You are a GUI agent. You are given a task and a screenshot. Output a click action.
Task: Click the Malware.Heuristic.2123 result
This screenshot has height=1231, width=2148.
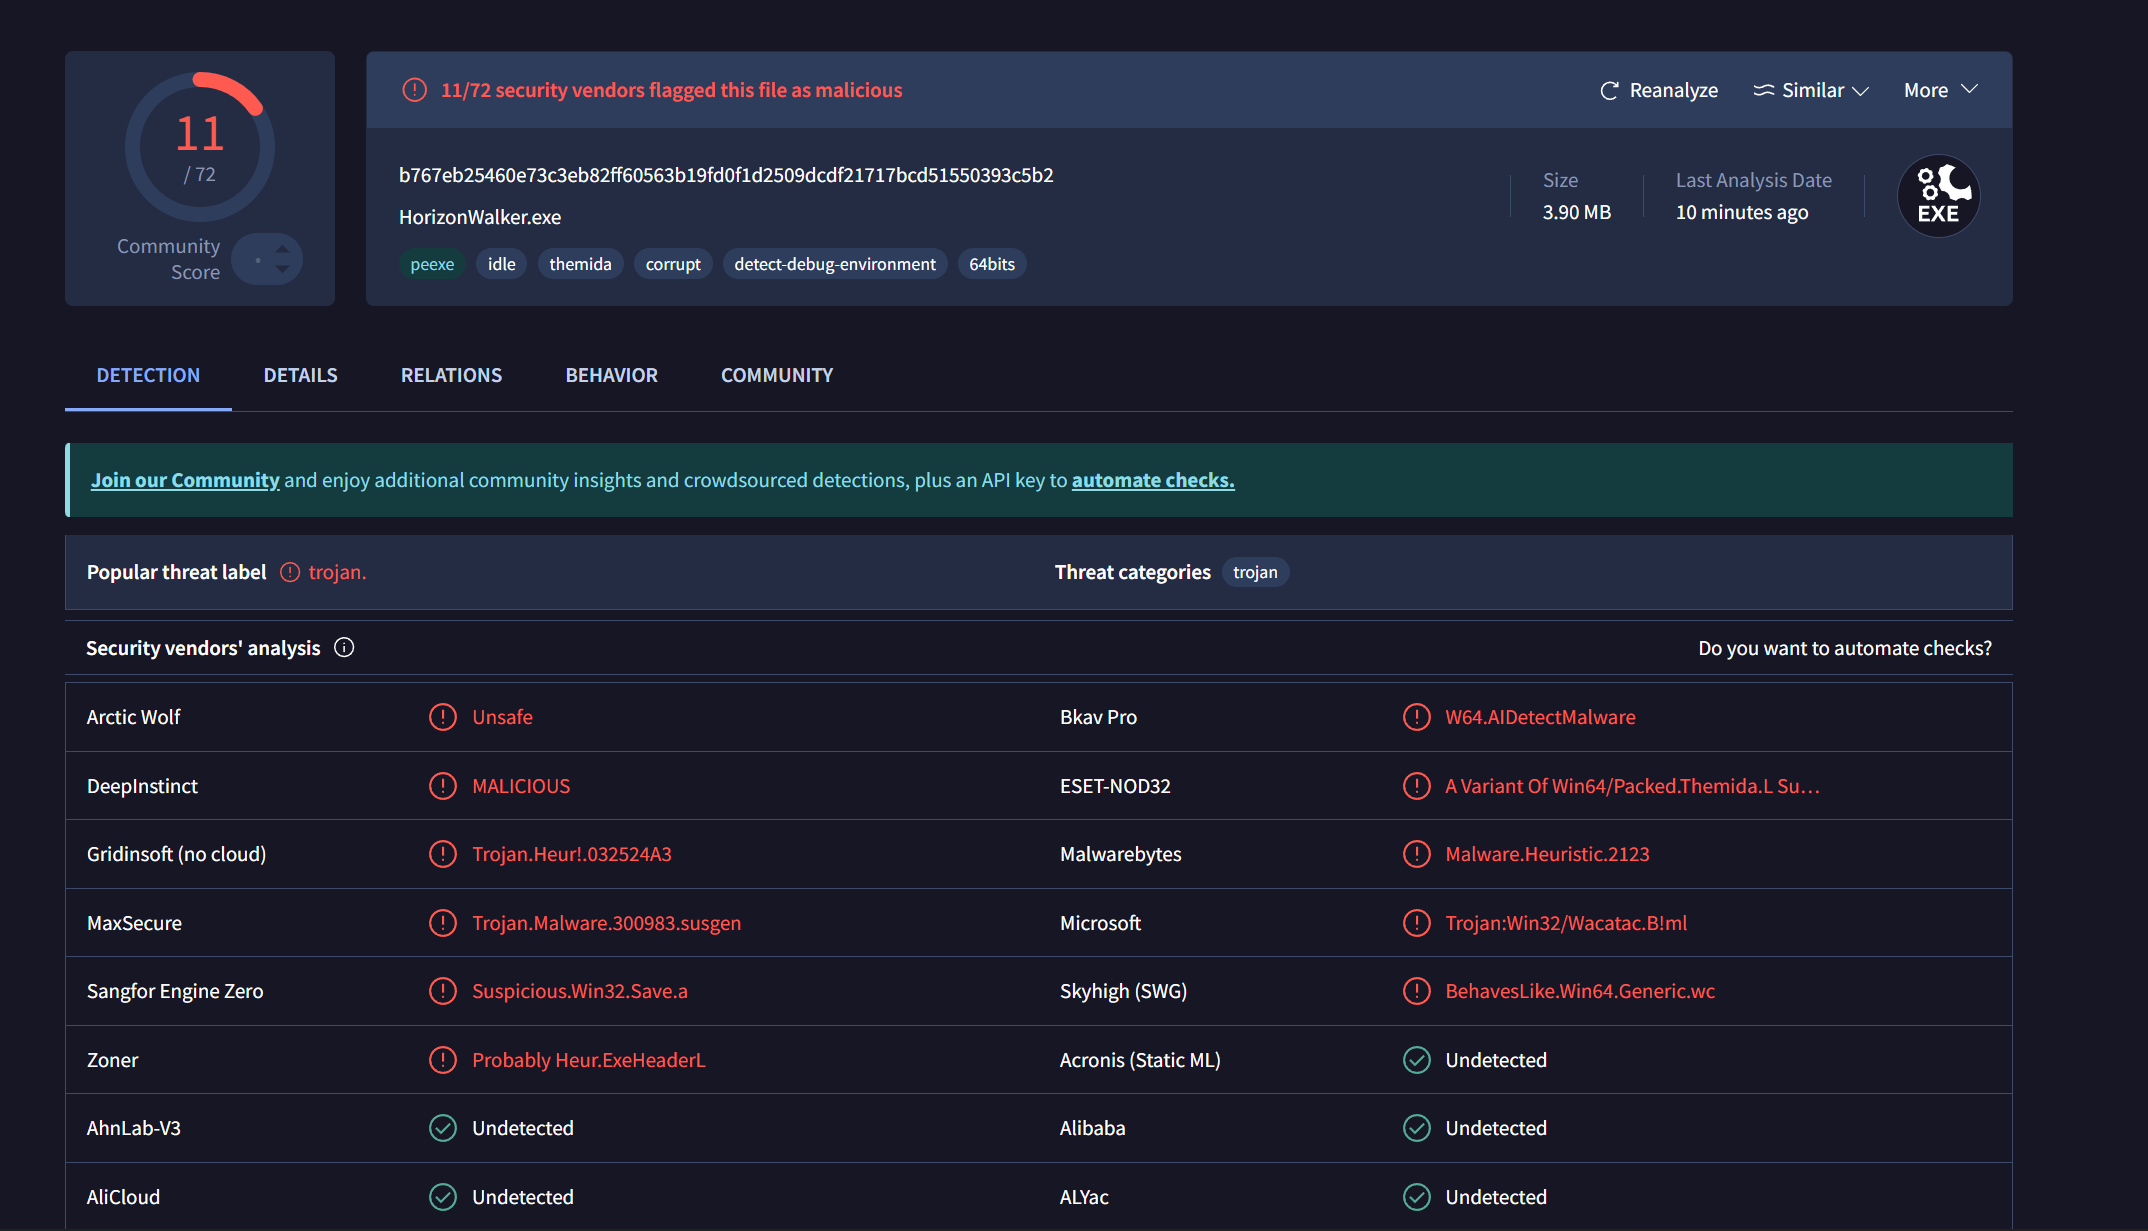coord(1547,854)
